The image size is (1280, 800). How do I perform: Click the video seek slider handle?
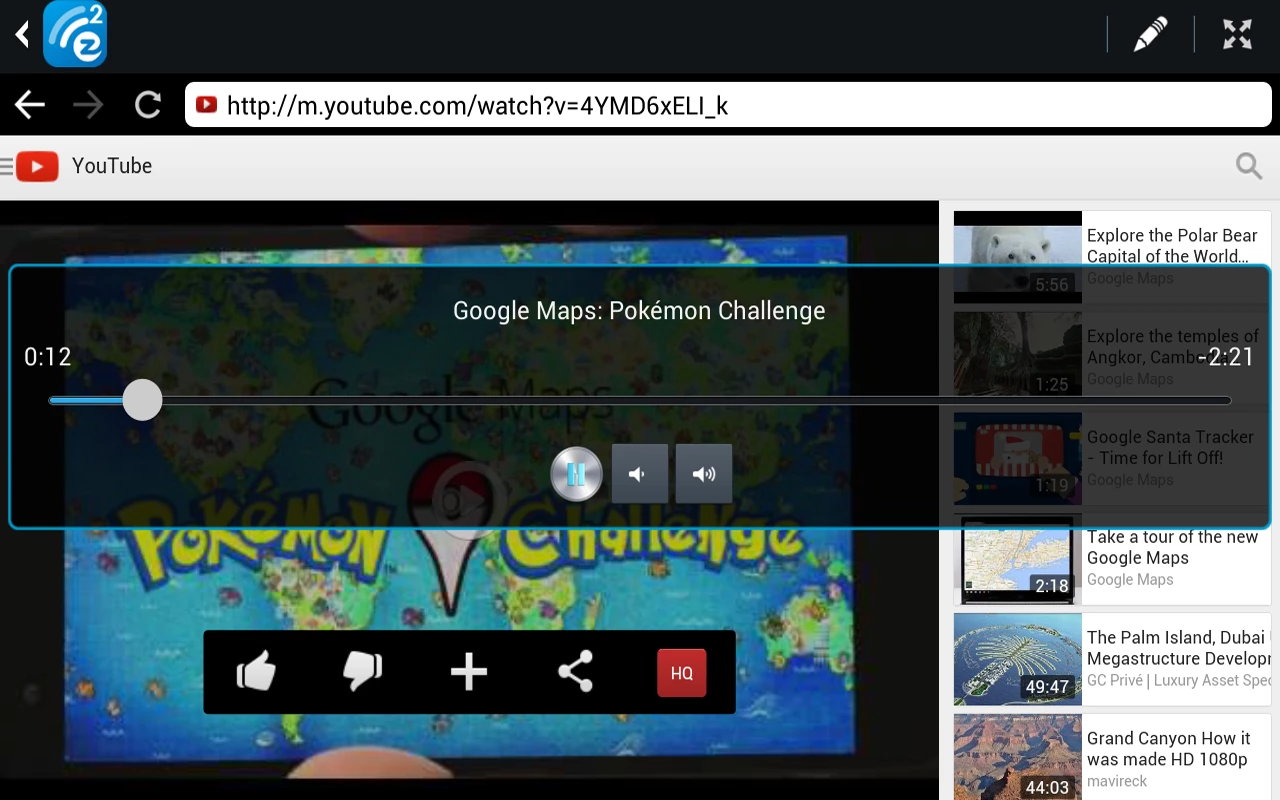coord(142,400)
